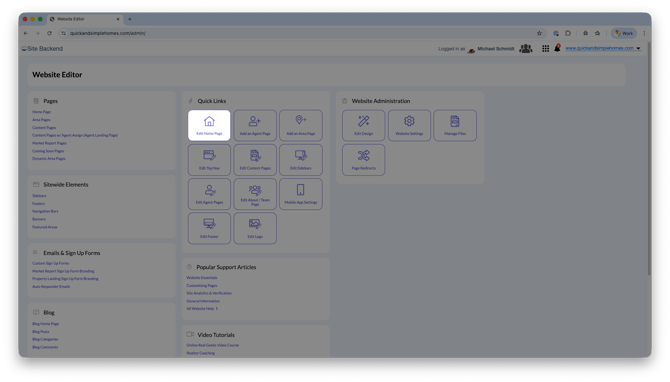Open the Banners link
670x382 pixels.
(39, 219)
